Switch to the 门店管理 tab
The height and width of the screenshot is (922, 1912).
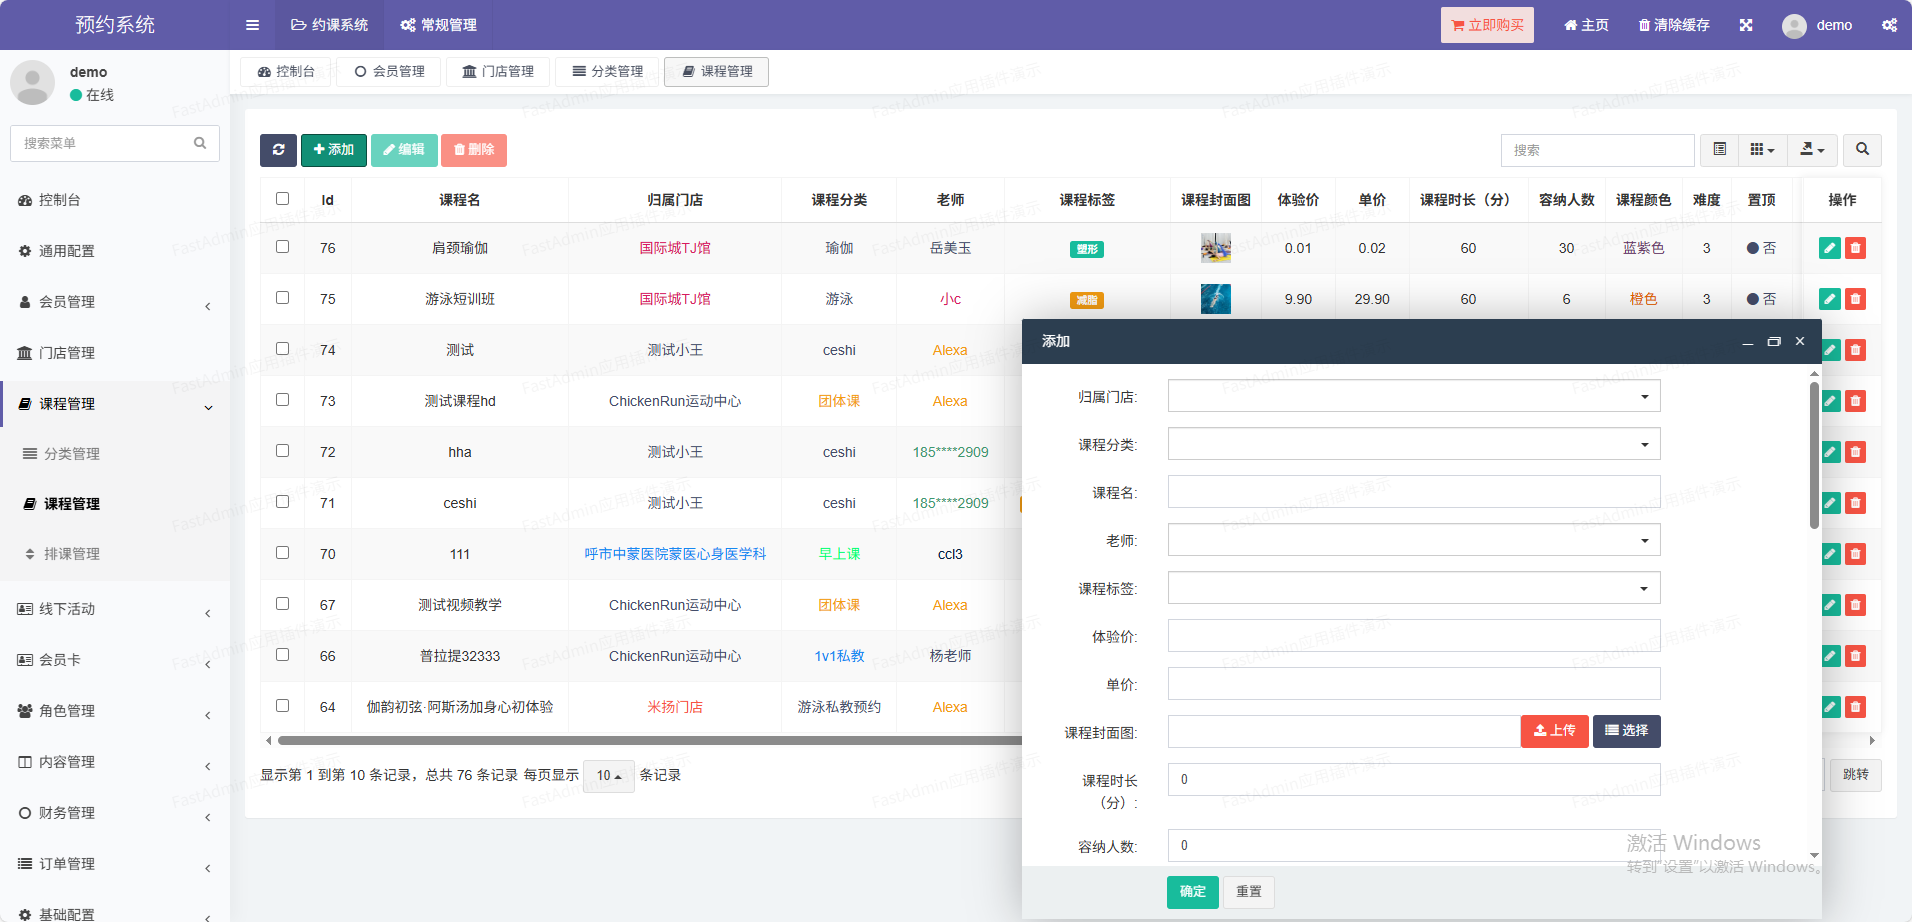pos(498,72)
